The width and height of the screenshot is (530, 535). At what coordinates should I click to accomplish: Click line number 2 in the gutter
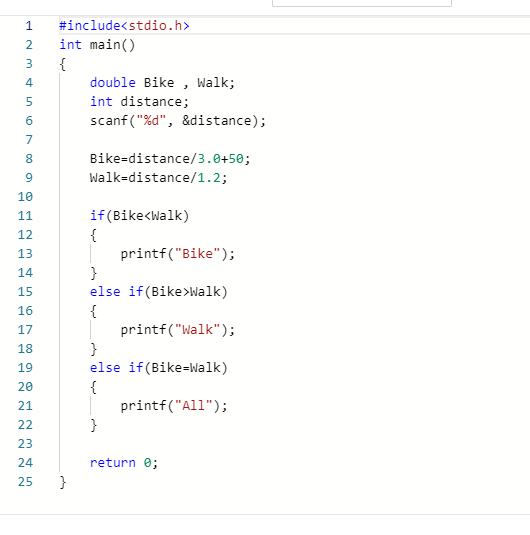(29, 45)
